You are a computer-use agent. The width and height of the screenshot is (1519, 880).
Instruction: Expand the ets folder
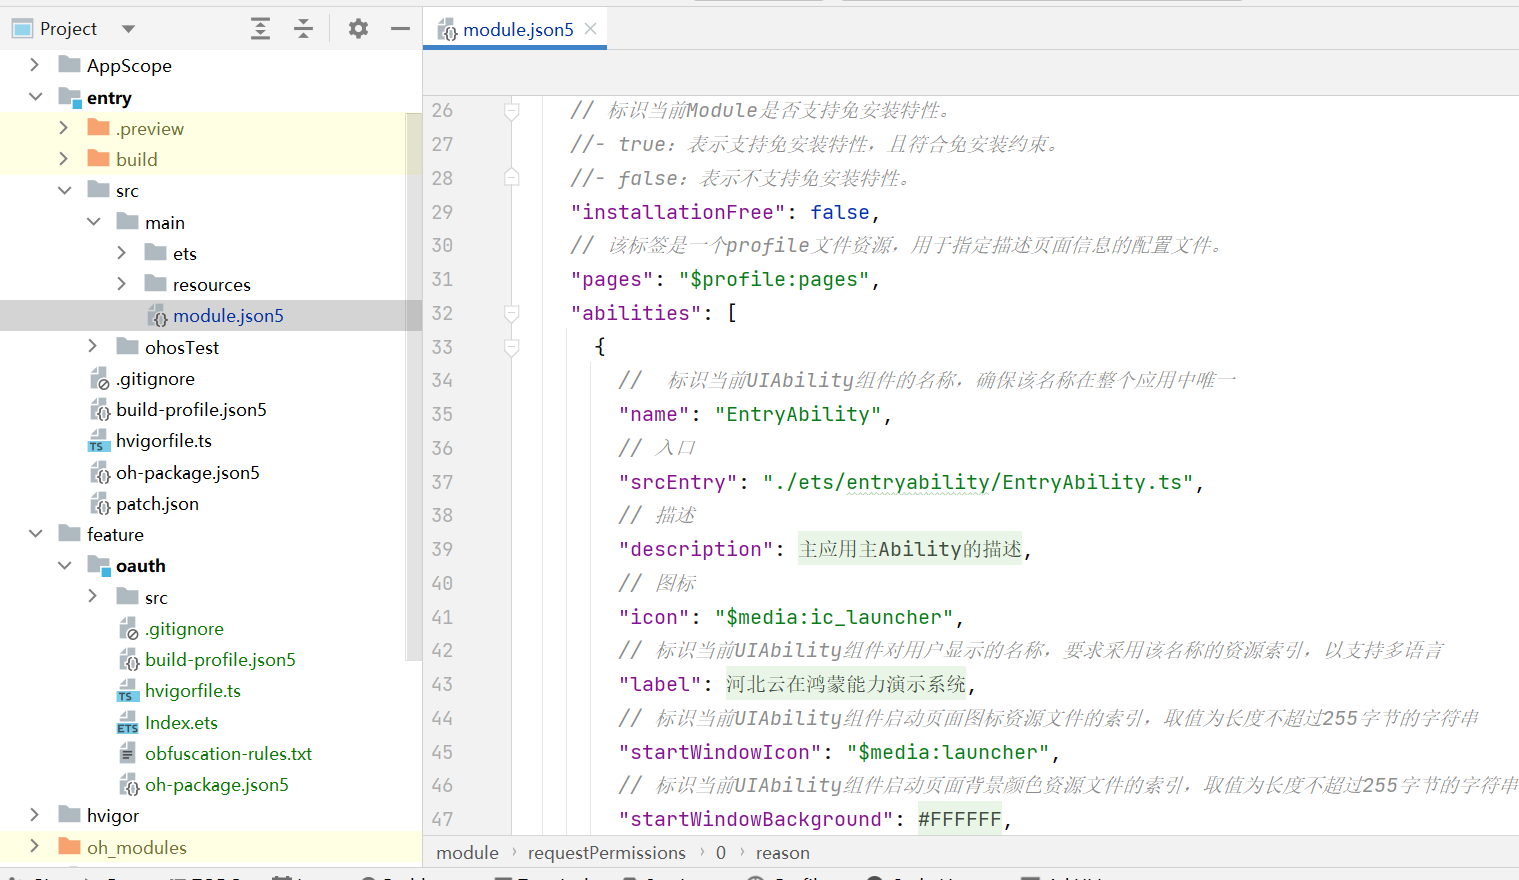[x=122, y=253]
